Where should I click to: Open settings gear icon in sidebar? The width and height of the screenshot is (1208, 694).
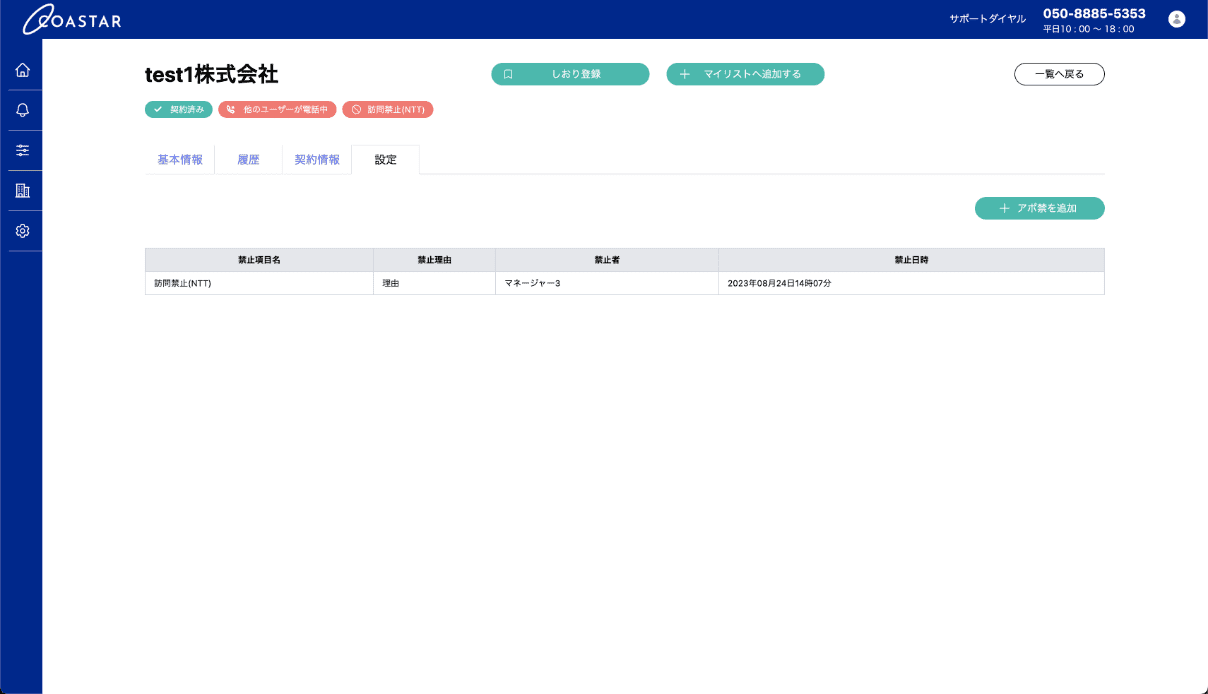tap(22, 230)
